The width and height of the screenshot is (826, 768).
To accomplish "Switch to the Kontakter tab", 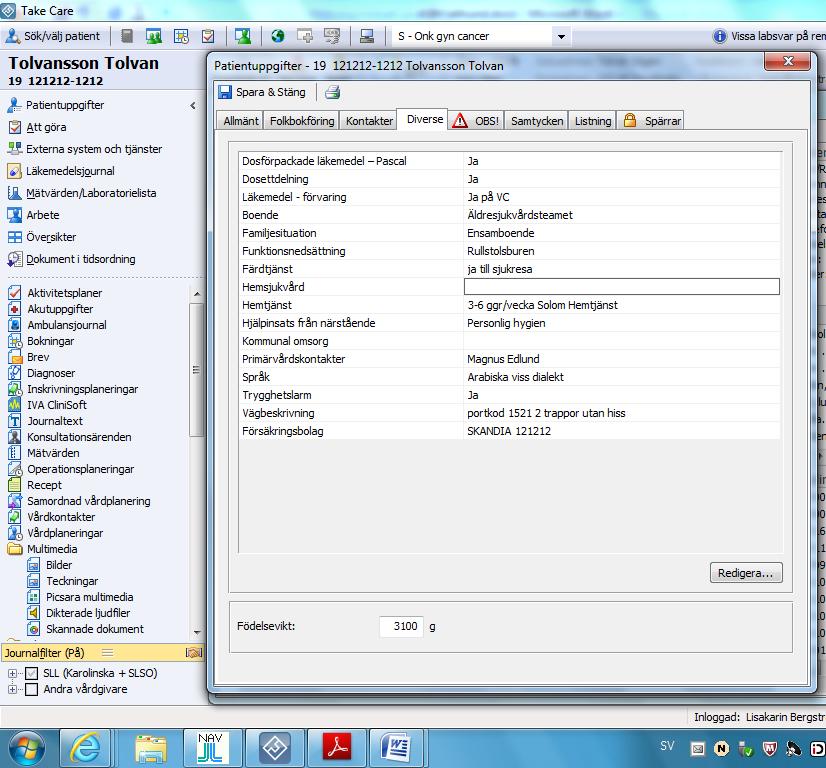I will [x=369, y=121].
